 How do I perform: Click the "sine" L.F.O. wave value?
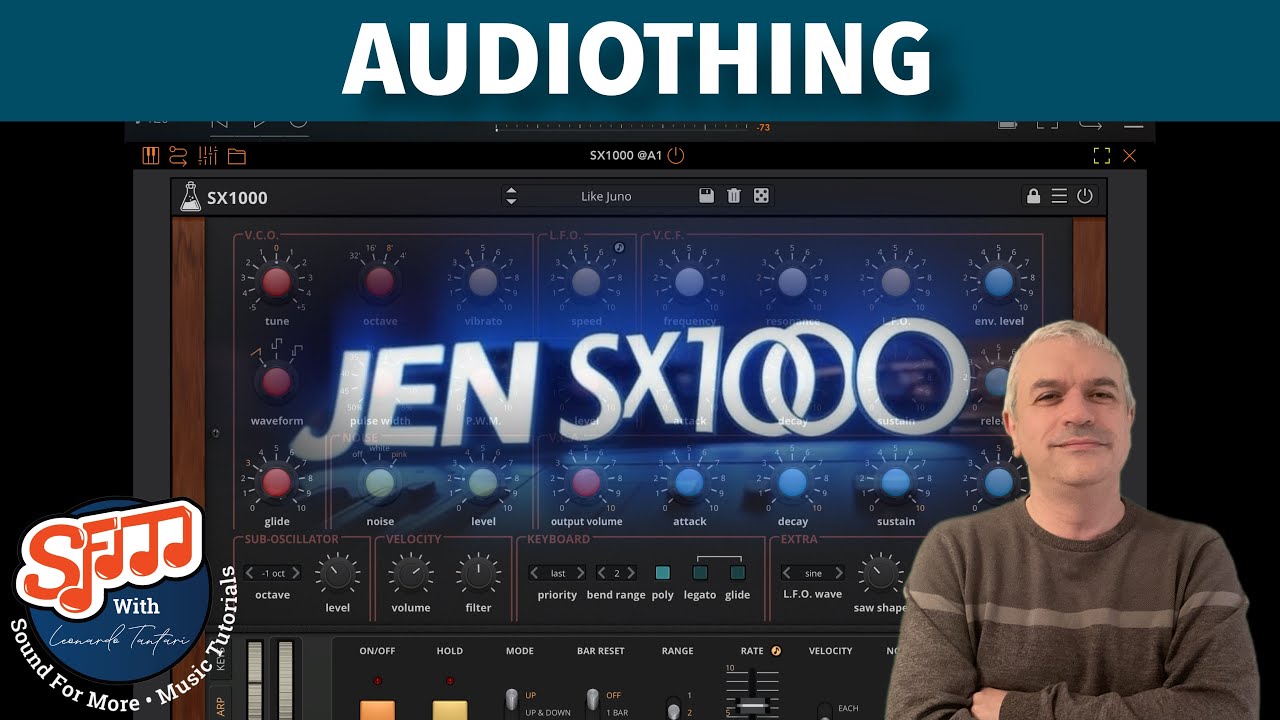coord(813,573)
